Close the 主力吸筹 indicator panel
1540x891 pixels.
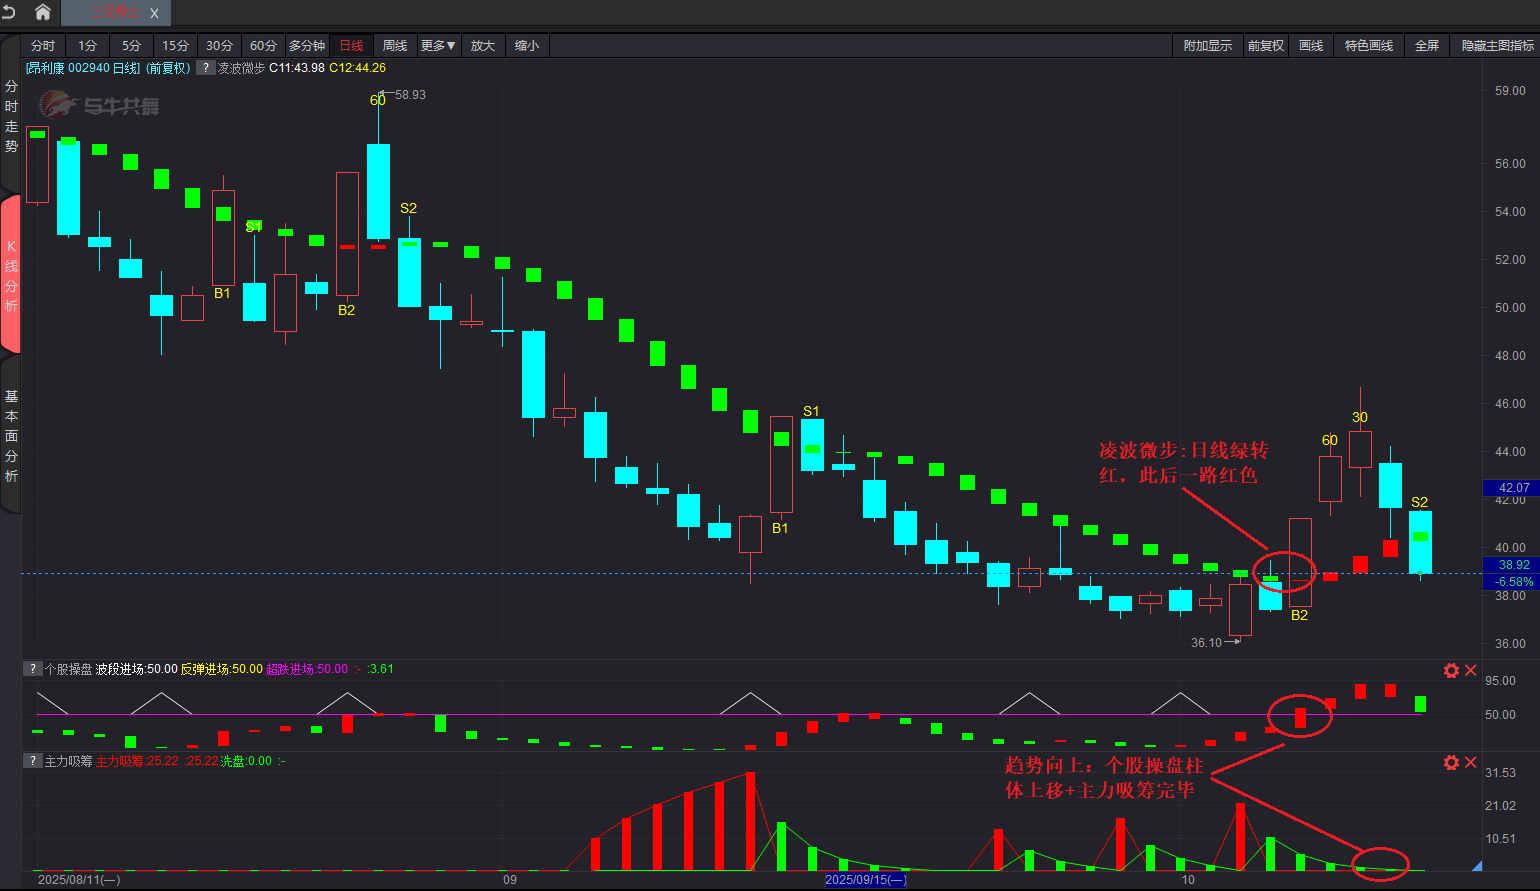pos(1471,763)
